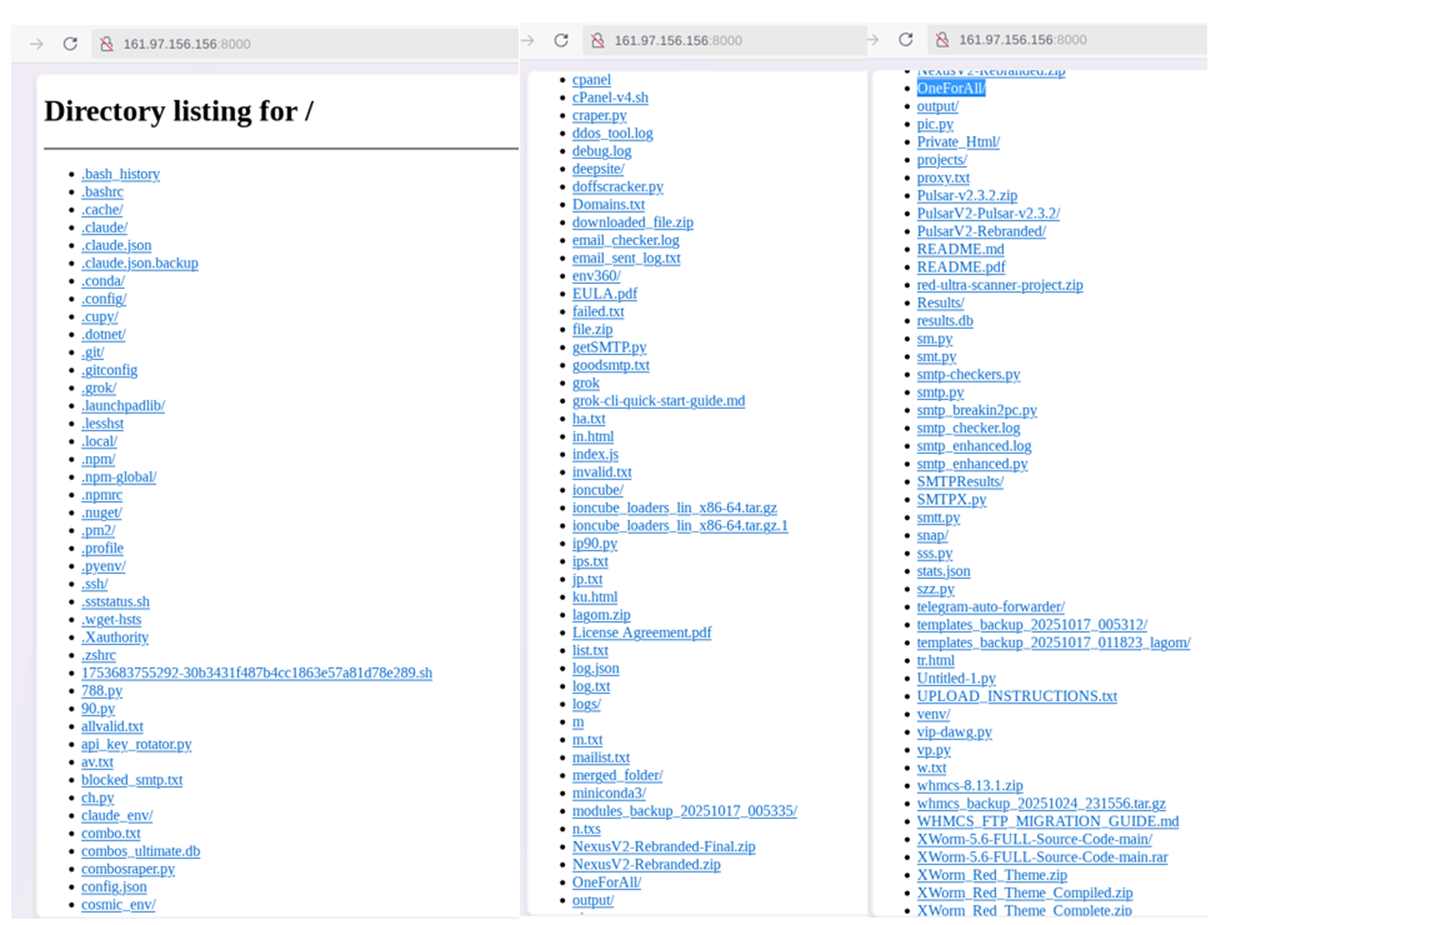Open the cPanel-v4.sh script link
1456x925 pixels.
point(610,98)
